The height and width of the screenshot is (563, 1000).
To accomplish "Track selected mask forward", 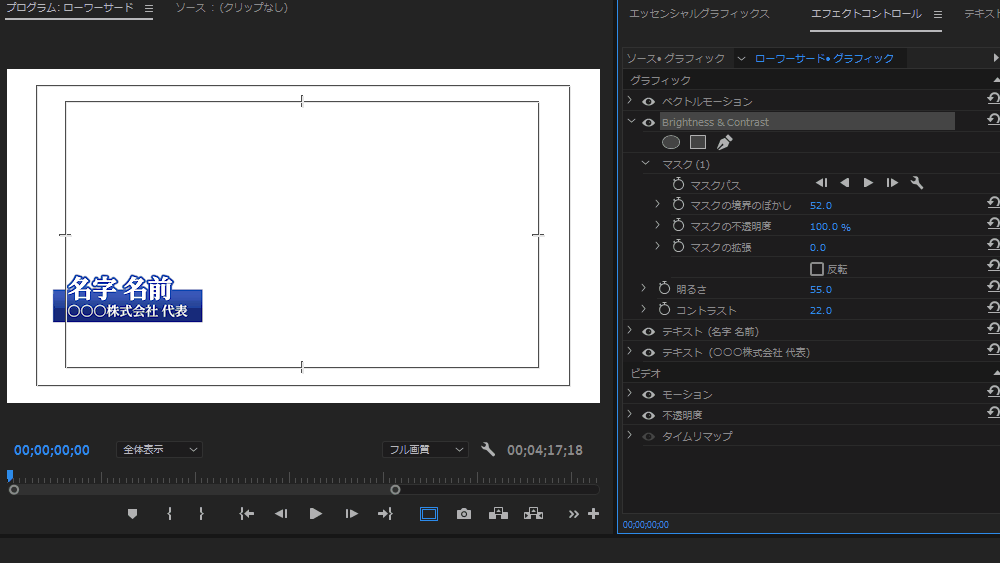I will pos(868,183).
